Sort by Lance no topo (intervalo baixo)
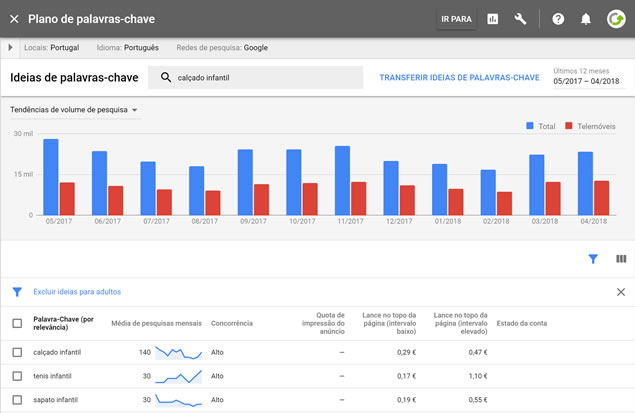635x413 pixels. [x=389, y=323]
